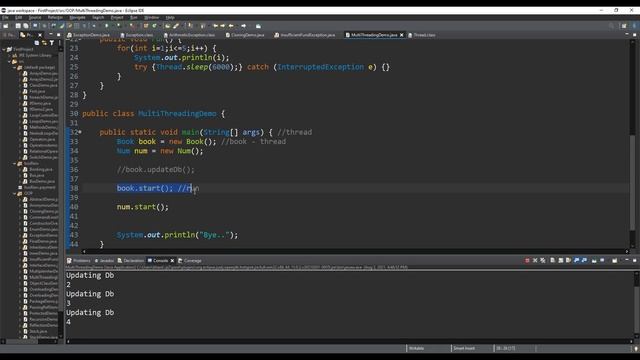Screen dimensions: 640x360
Task: Click the console vertical scrollbar
Action: click(636, 306)
